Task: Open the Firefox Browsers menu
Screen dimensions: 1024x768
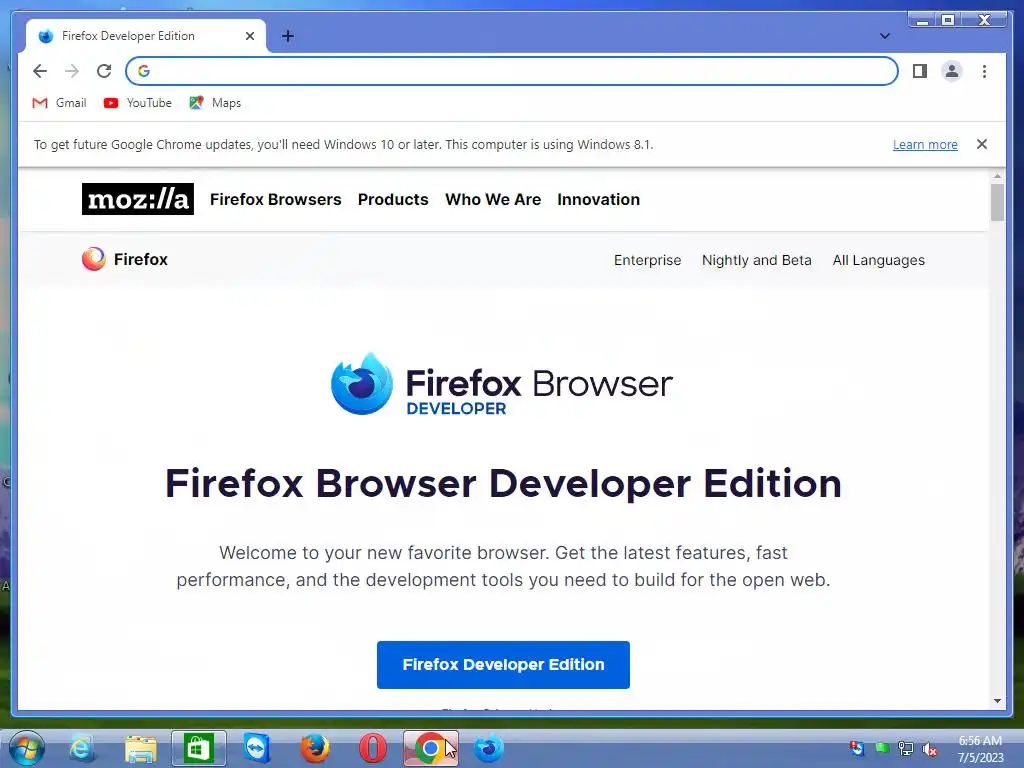Action: tap(276, 199)
